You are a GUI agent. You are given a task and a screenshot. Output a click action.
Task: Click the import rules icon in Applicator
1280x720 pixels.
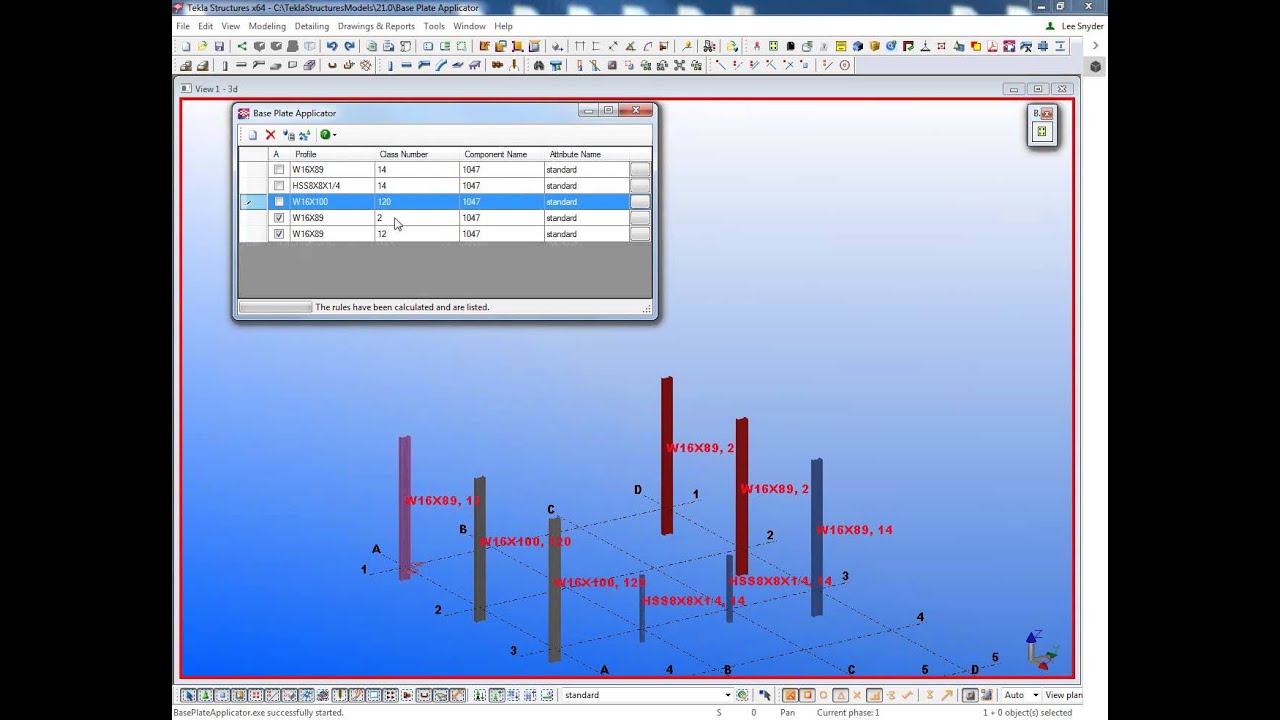coord(288,135)
